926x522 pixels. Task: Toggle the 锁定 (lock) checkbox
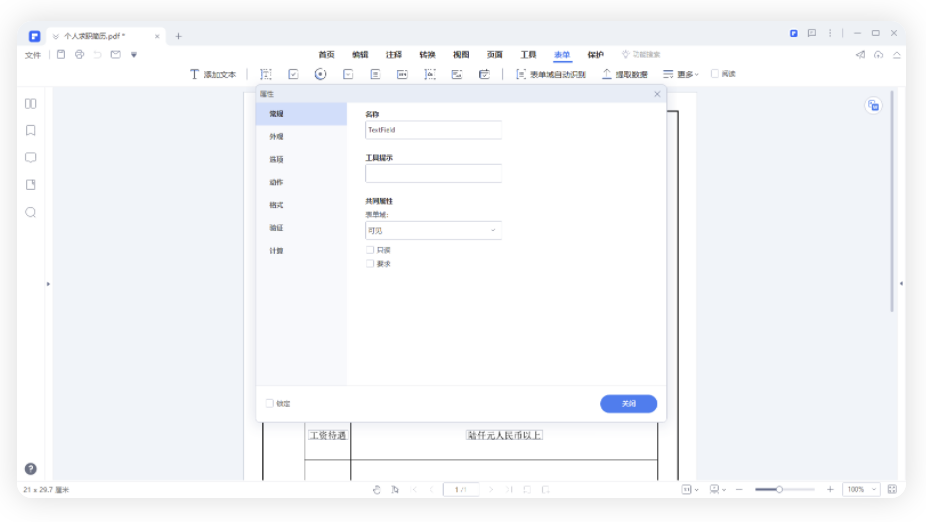coord(270,404)
